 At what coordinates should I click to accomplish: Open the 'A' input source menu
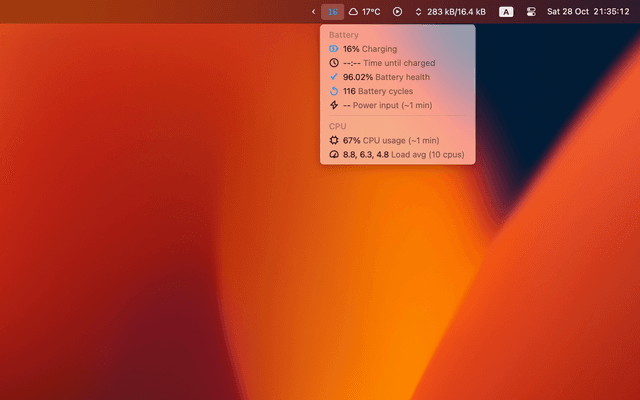(506, 12)
